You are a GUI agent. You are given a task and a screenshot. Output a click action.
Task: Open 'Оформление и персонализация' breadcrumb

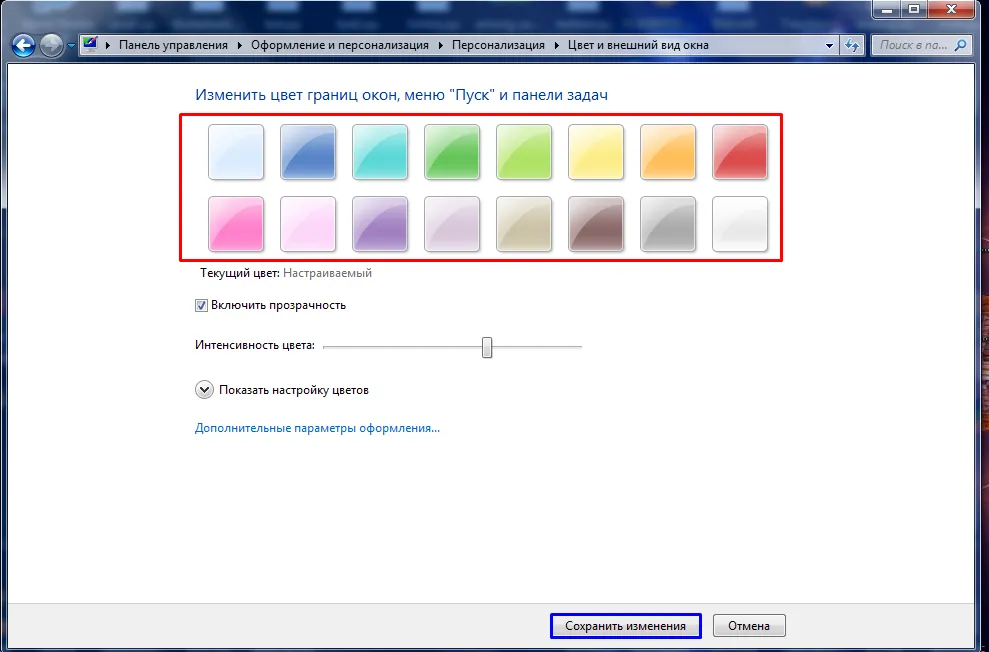[x=340, y=45]
